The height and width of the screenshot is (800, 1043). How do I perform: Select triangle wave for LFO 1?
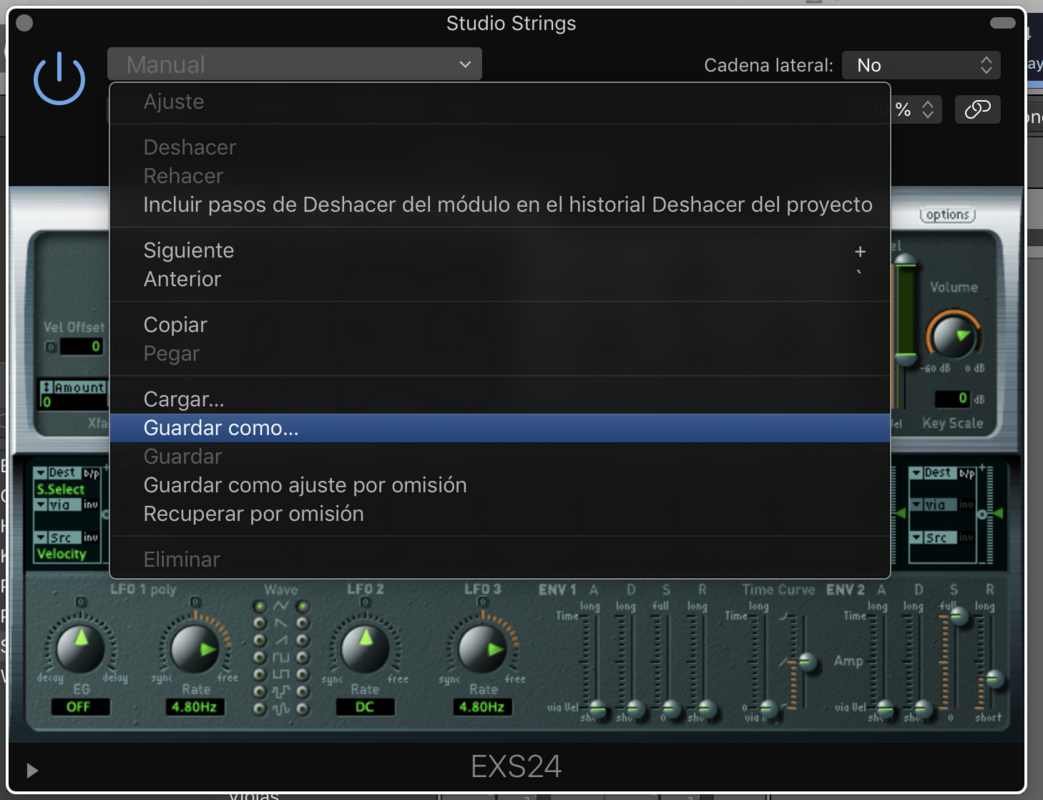259,606
